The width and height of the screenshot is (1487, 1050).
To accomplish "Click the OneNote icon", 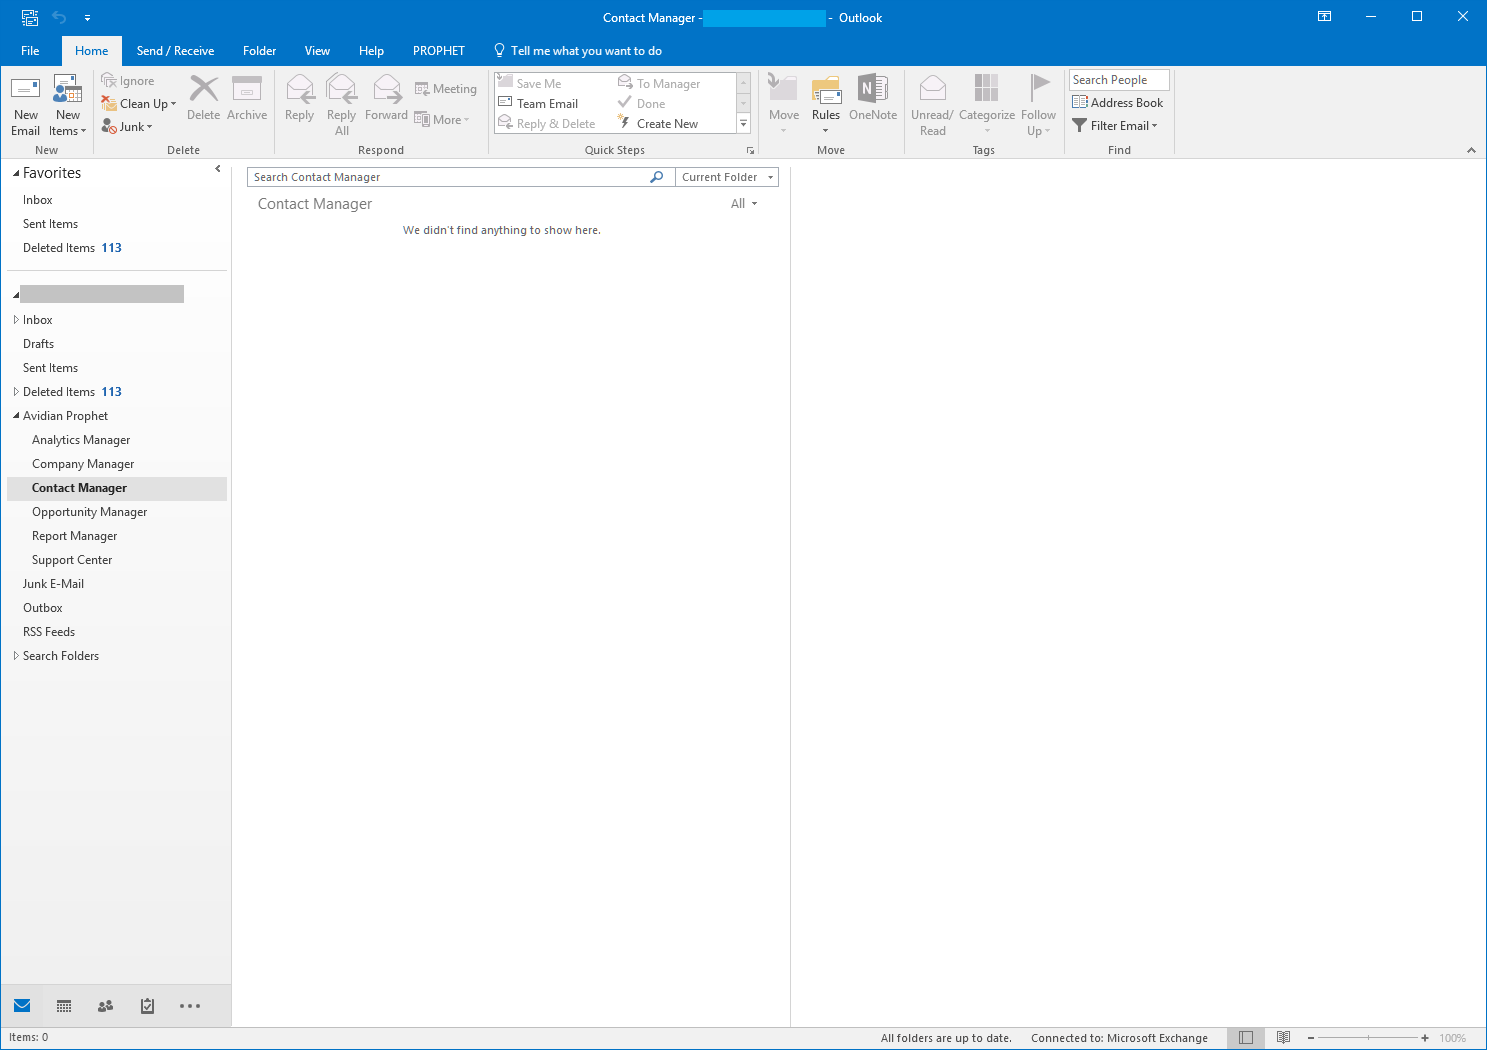I will 873,89.
